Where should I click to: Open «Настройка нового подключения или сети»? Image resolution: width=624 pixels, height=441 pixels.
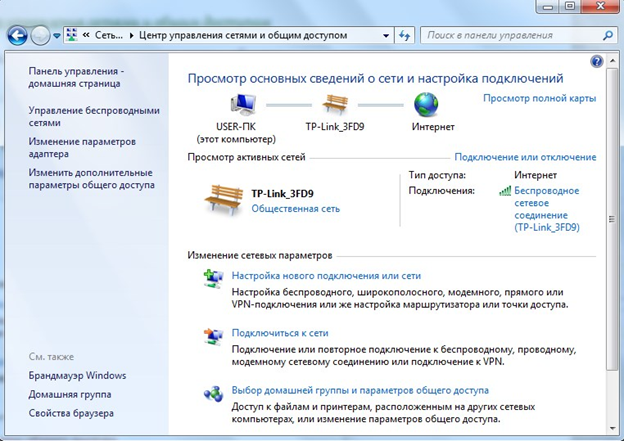tap(326, 276)
